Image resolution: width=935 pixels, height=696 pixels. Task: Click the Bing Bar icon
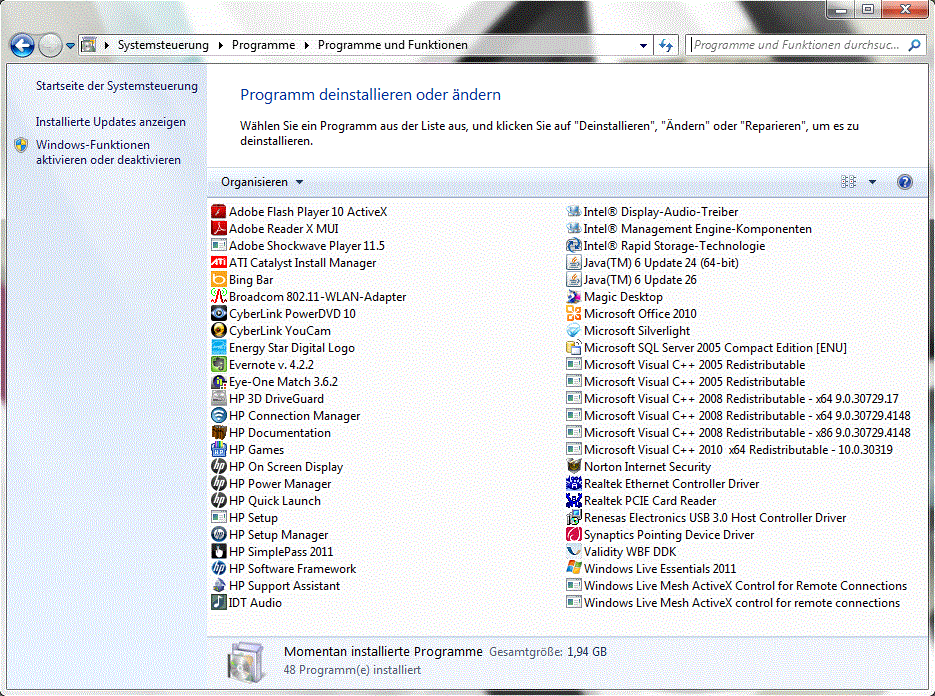219,280
